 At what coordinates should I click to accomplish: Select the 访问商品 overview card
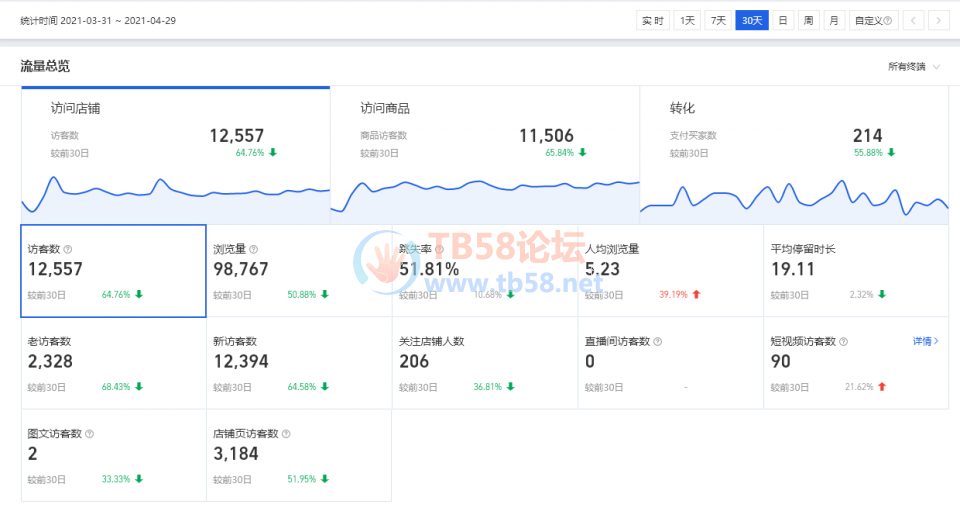pos(484,150)
